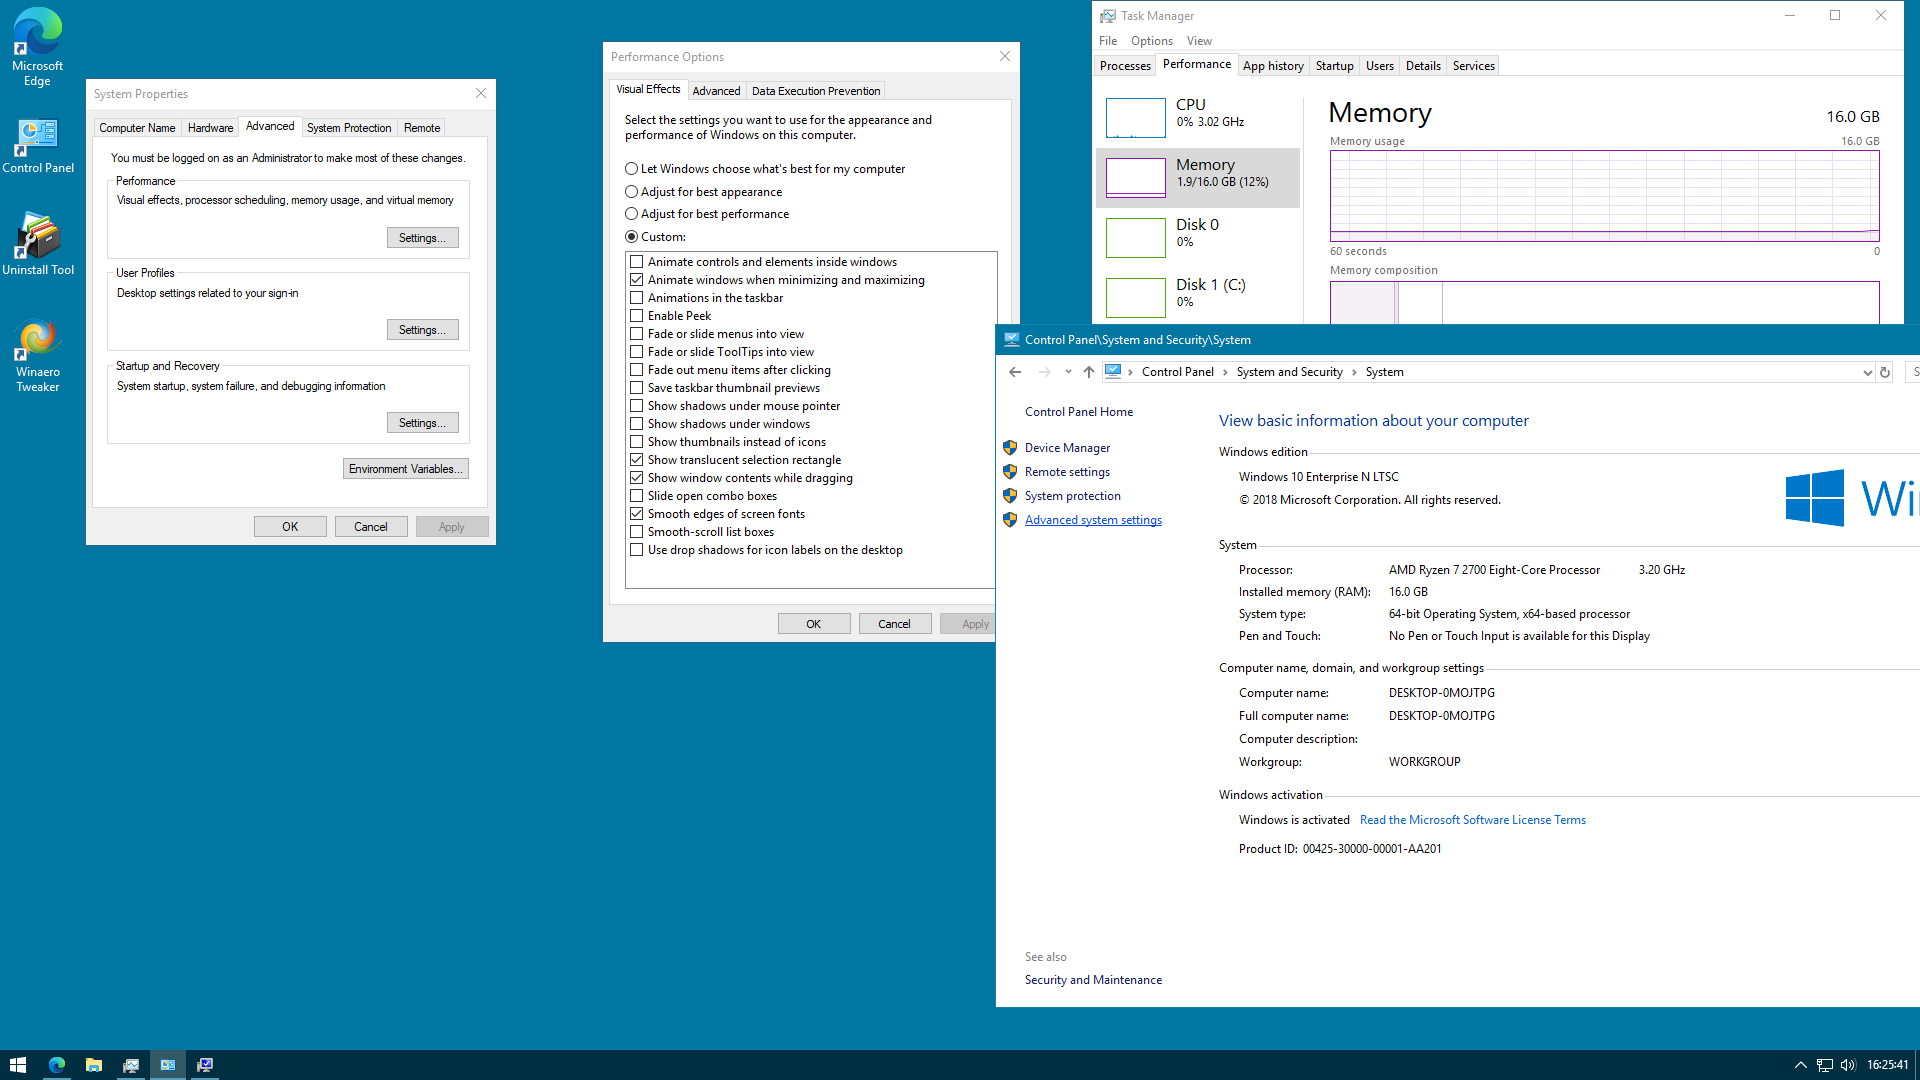Image resolution: width=1920 pixels, height=1080 pixels.
Task: Open User Profiles Settings button
Action: (422, 330)
